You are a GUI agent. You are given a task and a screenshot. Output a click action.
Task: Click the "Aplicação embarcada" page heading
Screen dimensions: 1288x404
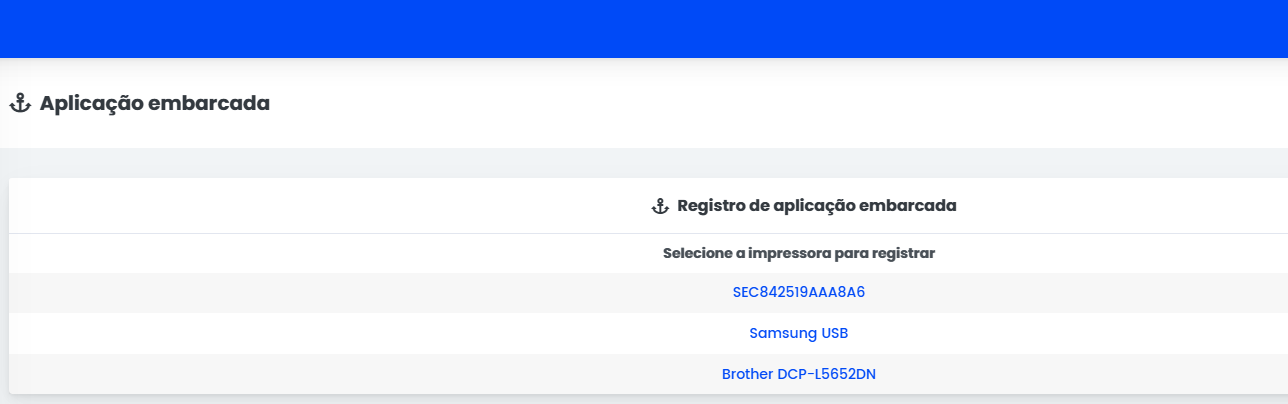pyautogui.click(x=154, y=103)
